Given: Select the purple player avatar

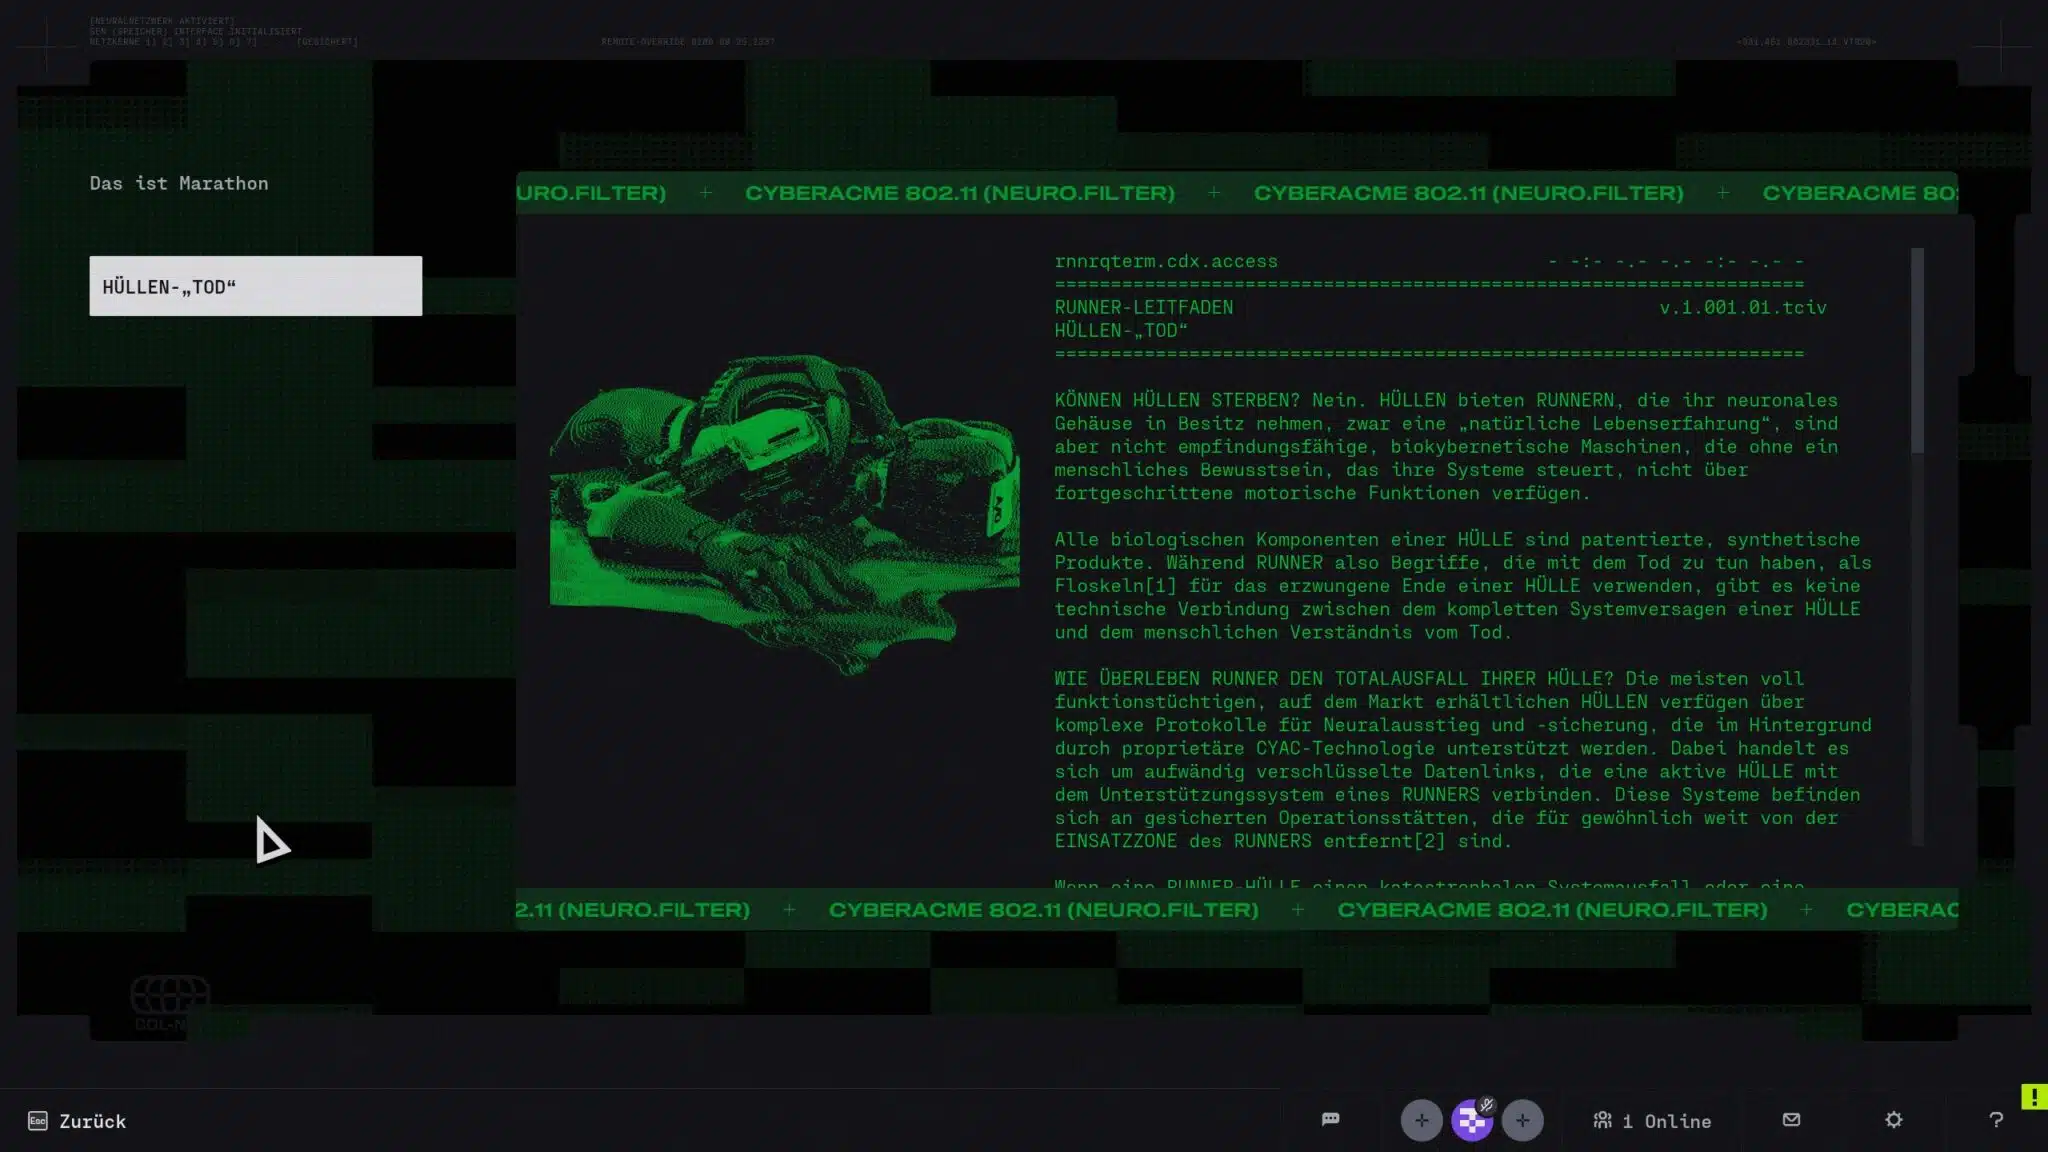Looking at the screenshot, I should [x=1470, y=1122].
